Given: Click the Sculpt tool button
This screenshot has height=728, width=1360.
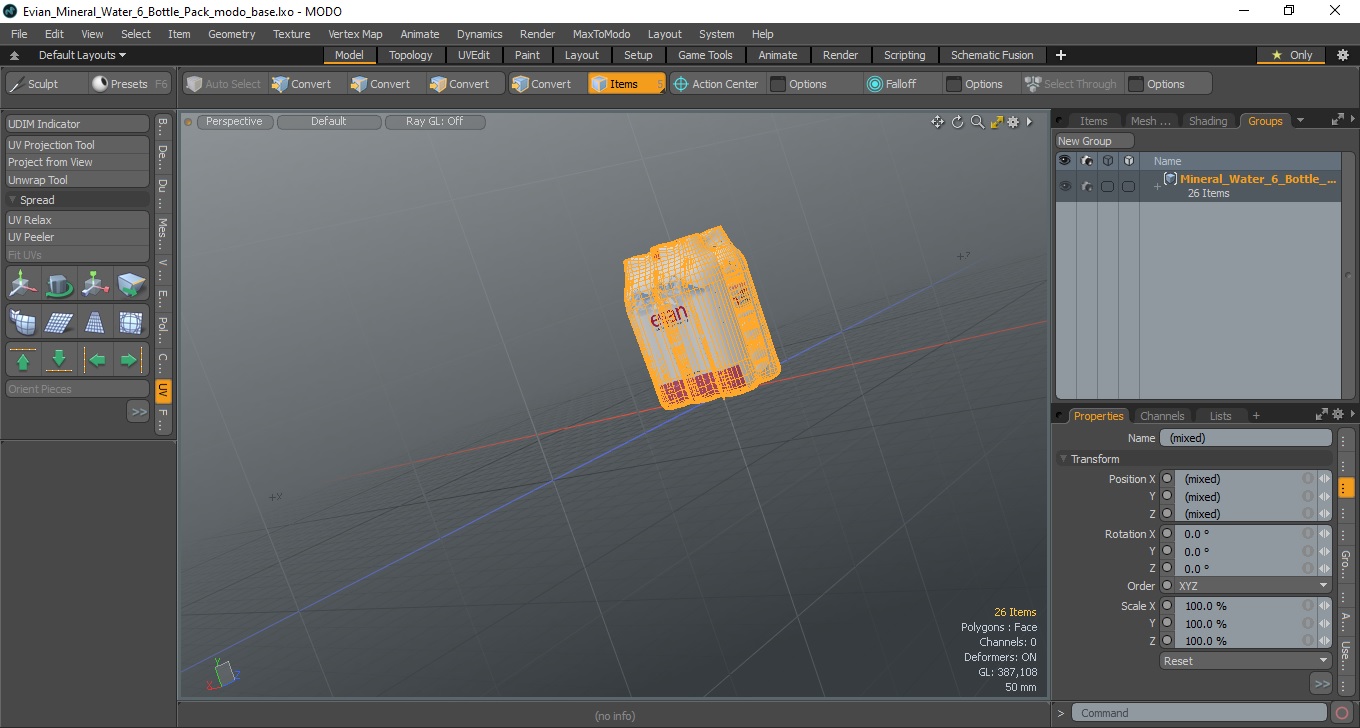Looking at the screenshot, I should pos(45,84).
